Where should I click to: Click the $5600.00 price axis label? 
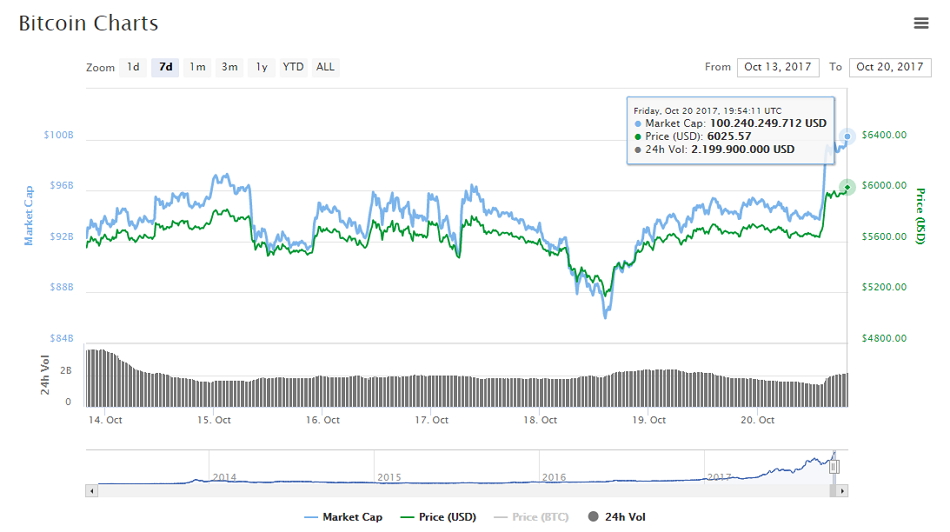click(x=884, y=236)
